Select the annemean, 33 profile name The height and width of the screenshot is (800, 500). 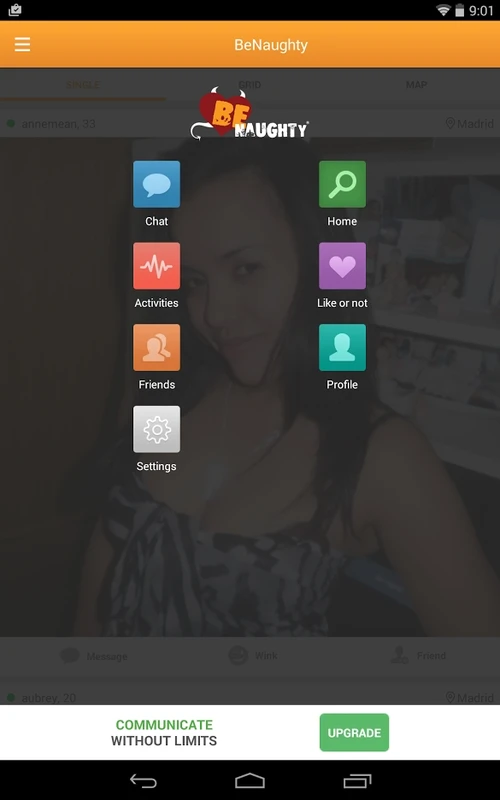(58, 123)
